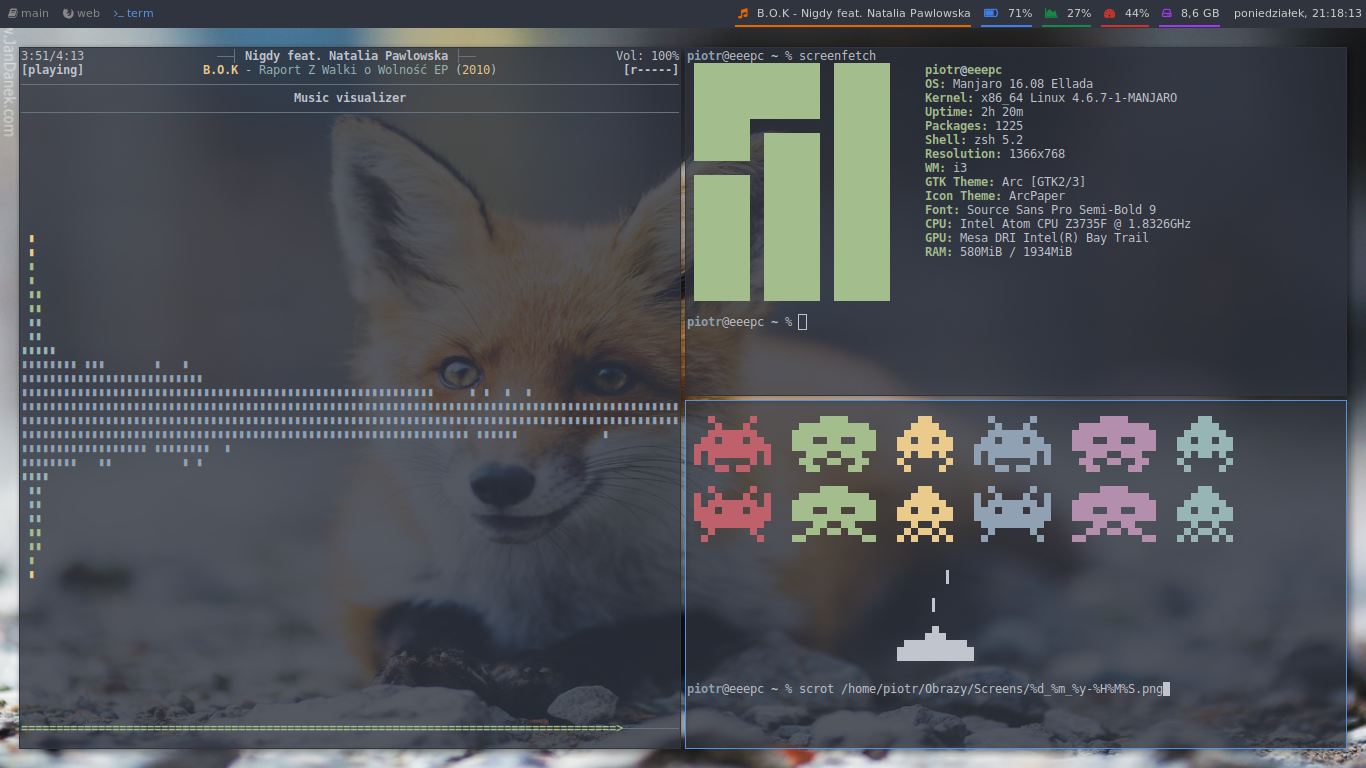
Task: Click the CPU usage graph icon
Action: [1050, 13]
